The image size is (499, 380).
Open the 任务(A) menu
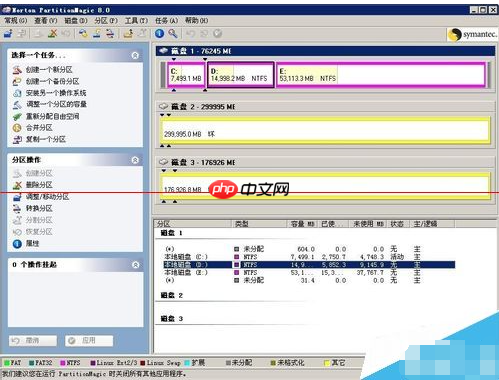click(166, 21)
